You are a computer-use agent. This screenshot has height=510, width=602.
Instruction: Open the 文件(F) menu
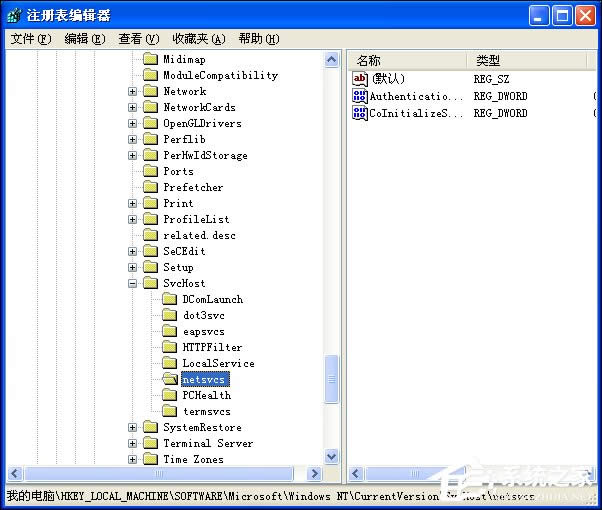[31, 39]
